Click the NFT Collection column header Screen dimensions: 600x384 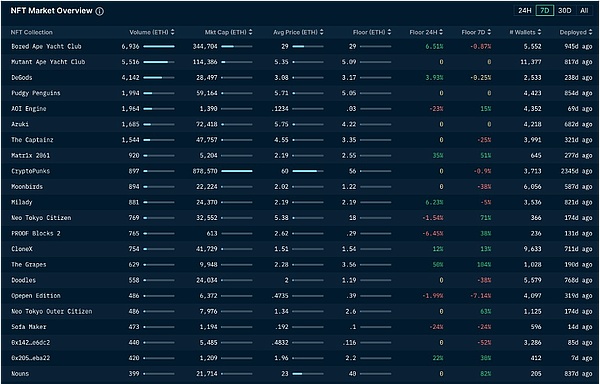[x=32, y=33]
